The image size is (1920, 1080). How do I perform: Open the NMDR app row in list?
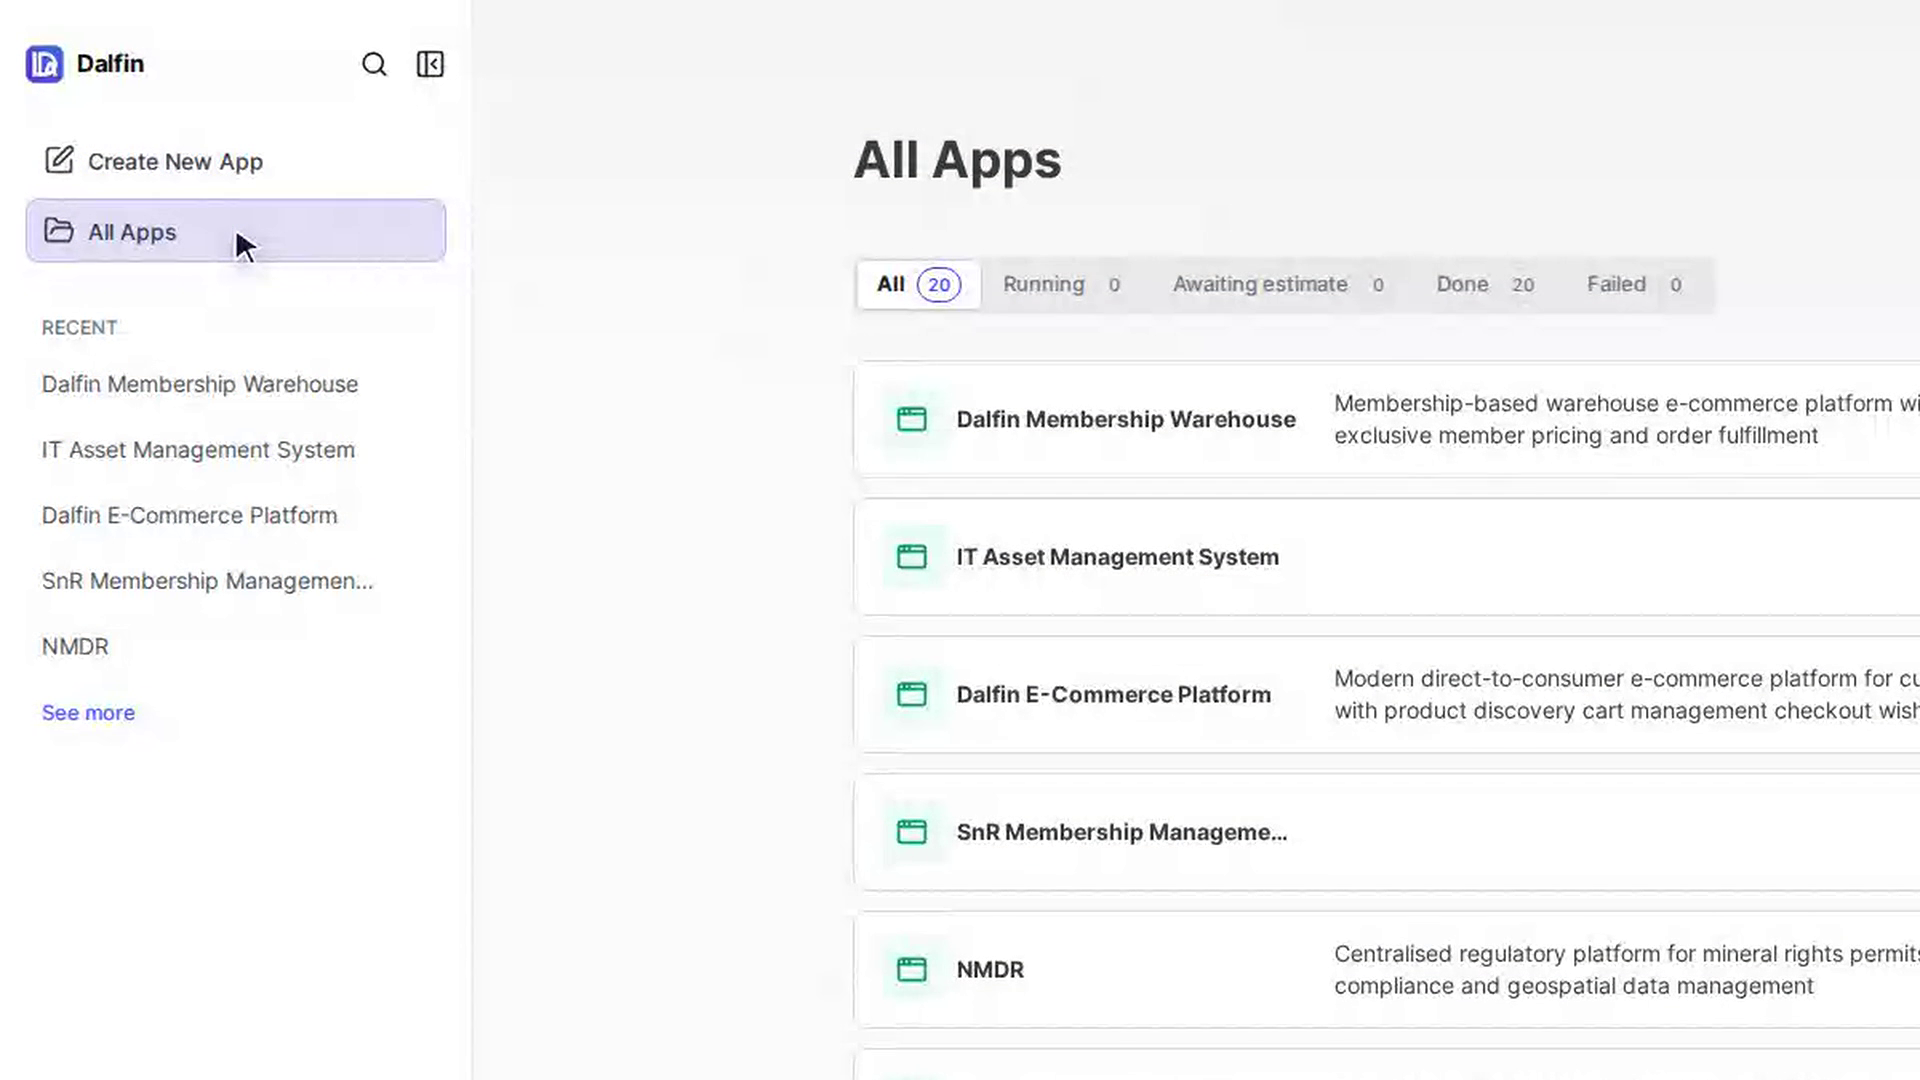1388,969
